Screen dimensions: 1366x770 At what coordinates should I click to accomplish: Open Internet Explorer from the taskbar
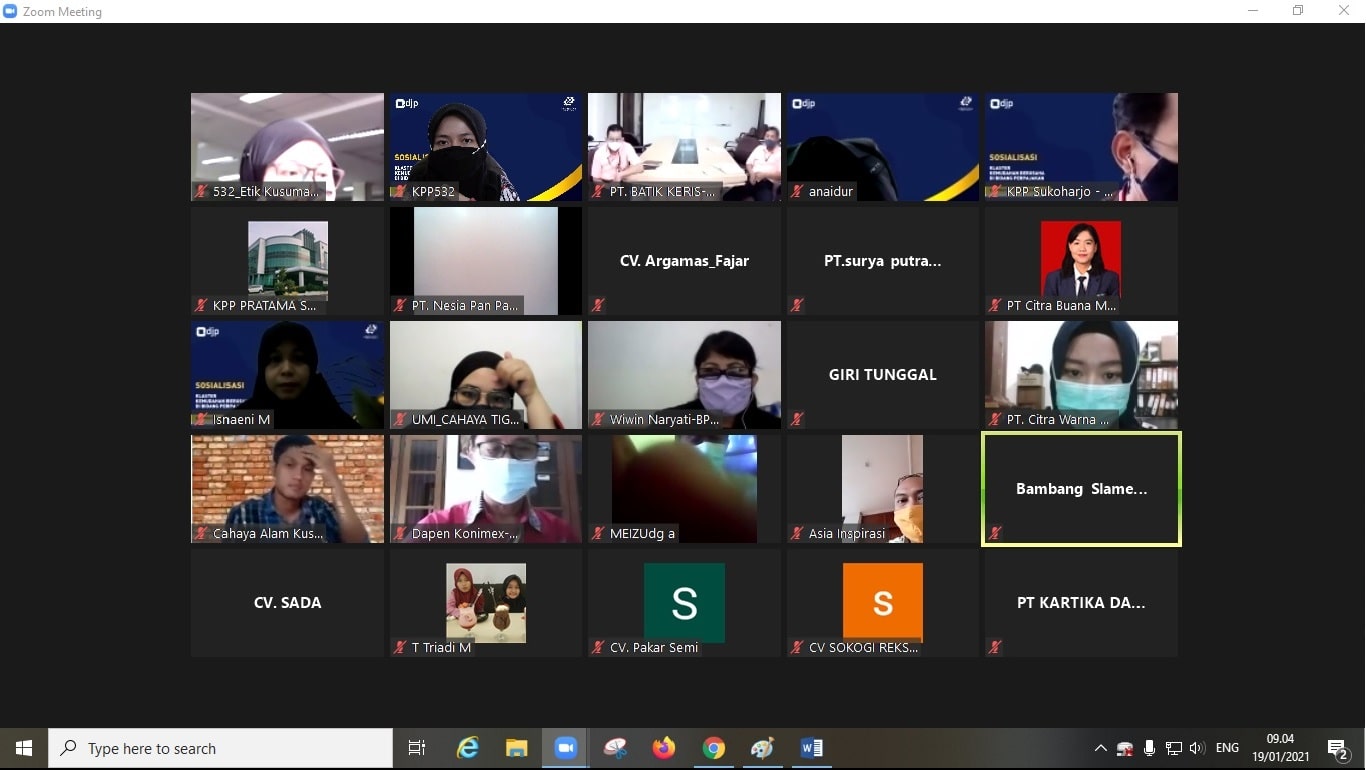[x=467, y=748]
